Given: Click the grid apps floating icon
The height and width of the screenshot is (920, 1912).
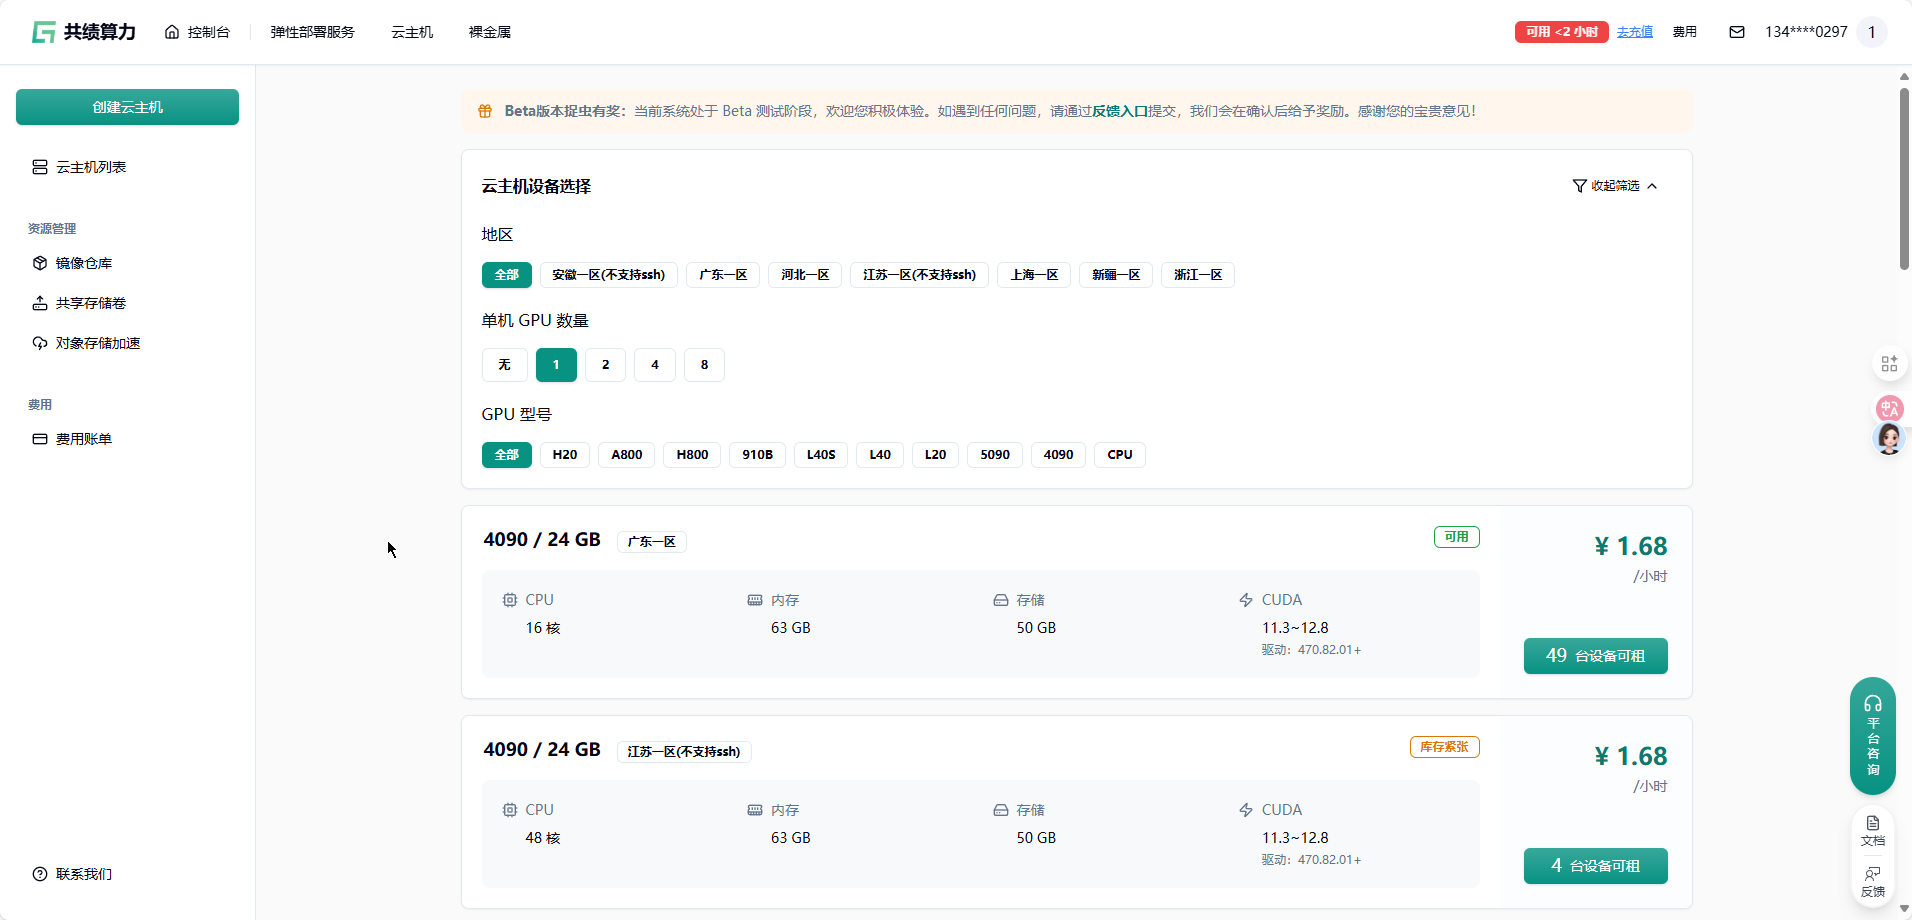Looking at the screenshot, I should click(x=1889, y=364).
